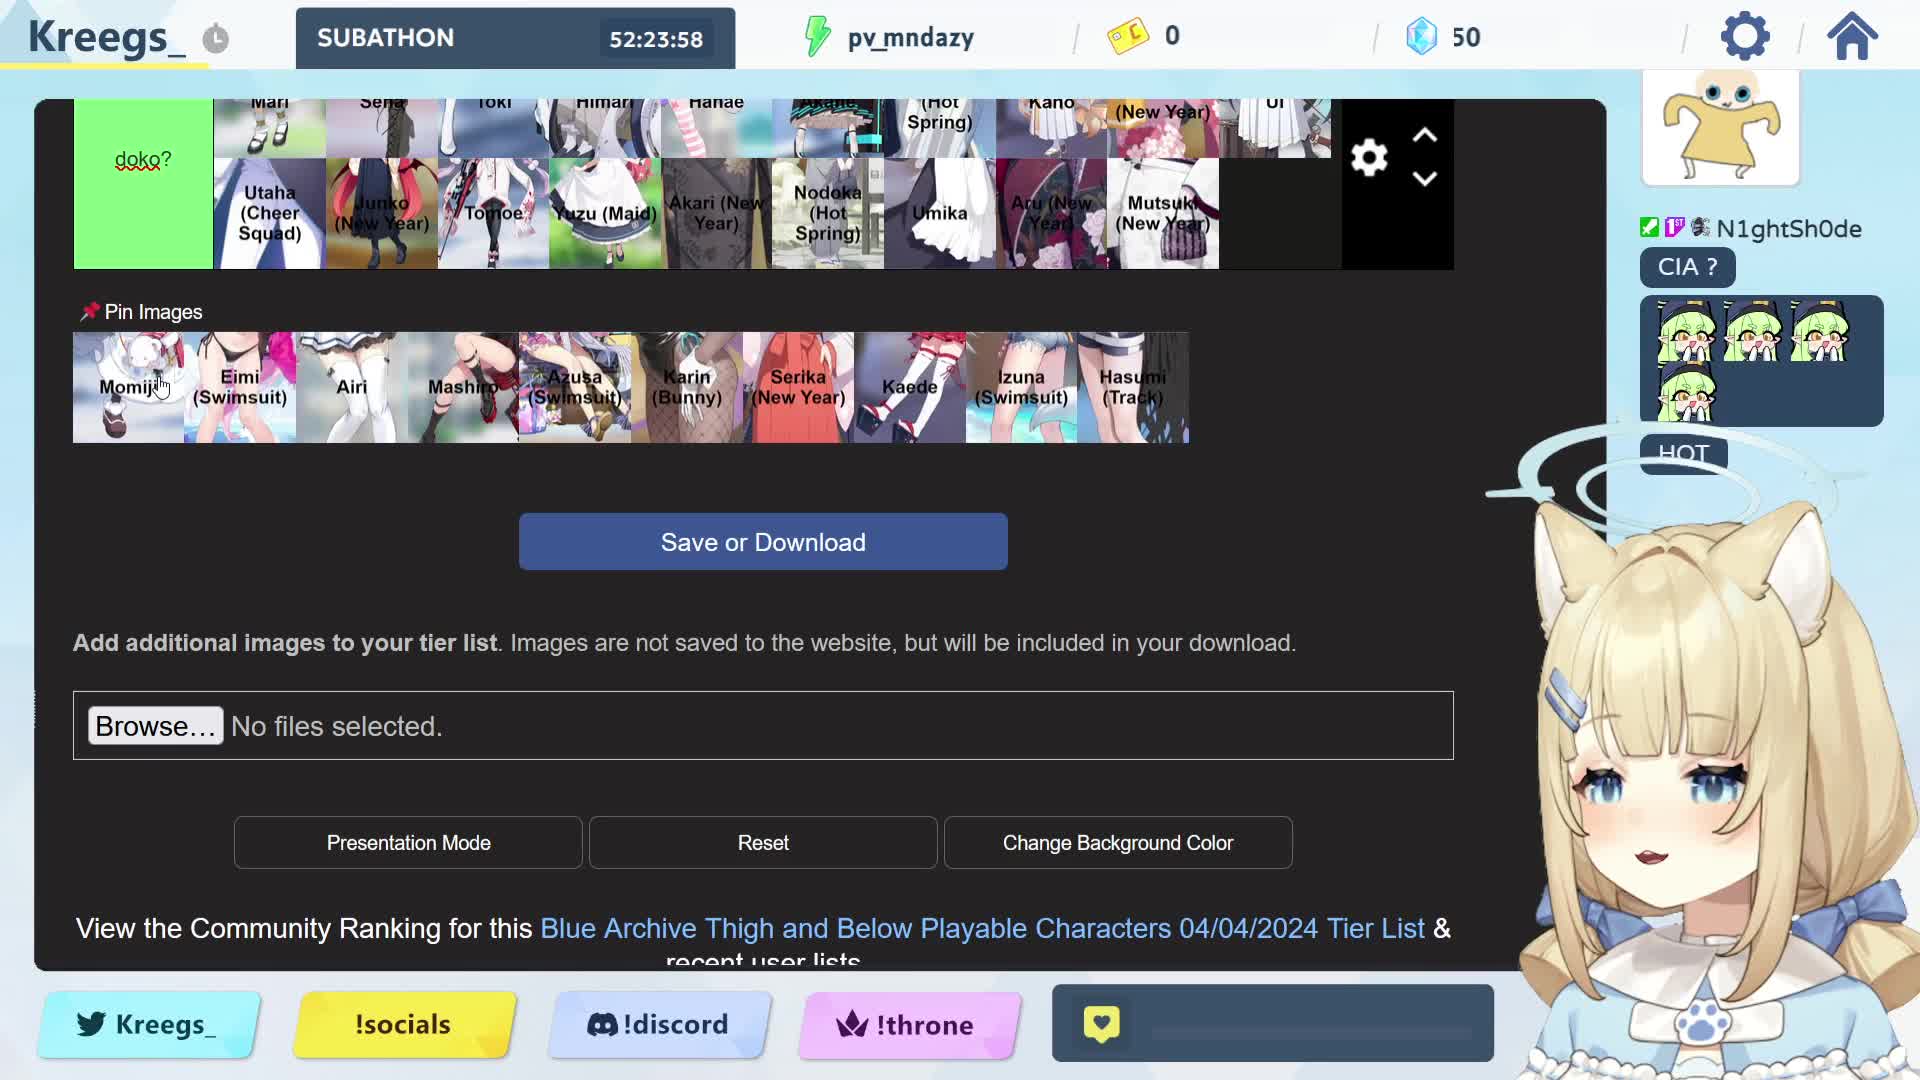Click the home icon in top bar
Viewport: 1920px width, 1080px height.
[1852, 37]
